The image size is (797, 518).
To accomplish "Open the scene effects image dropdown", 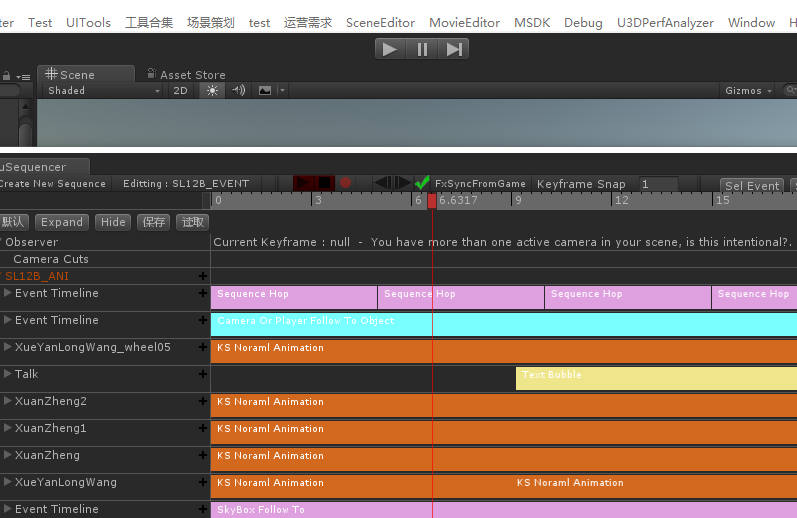I will 270,90.
